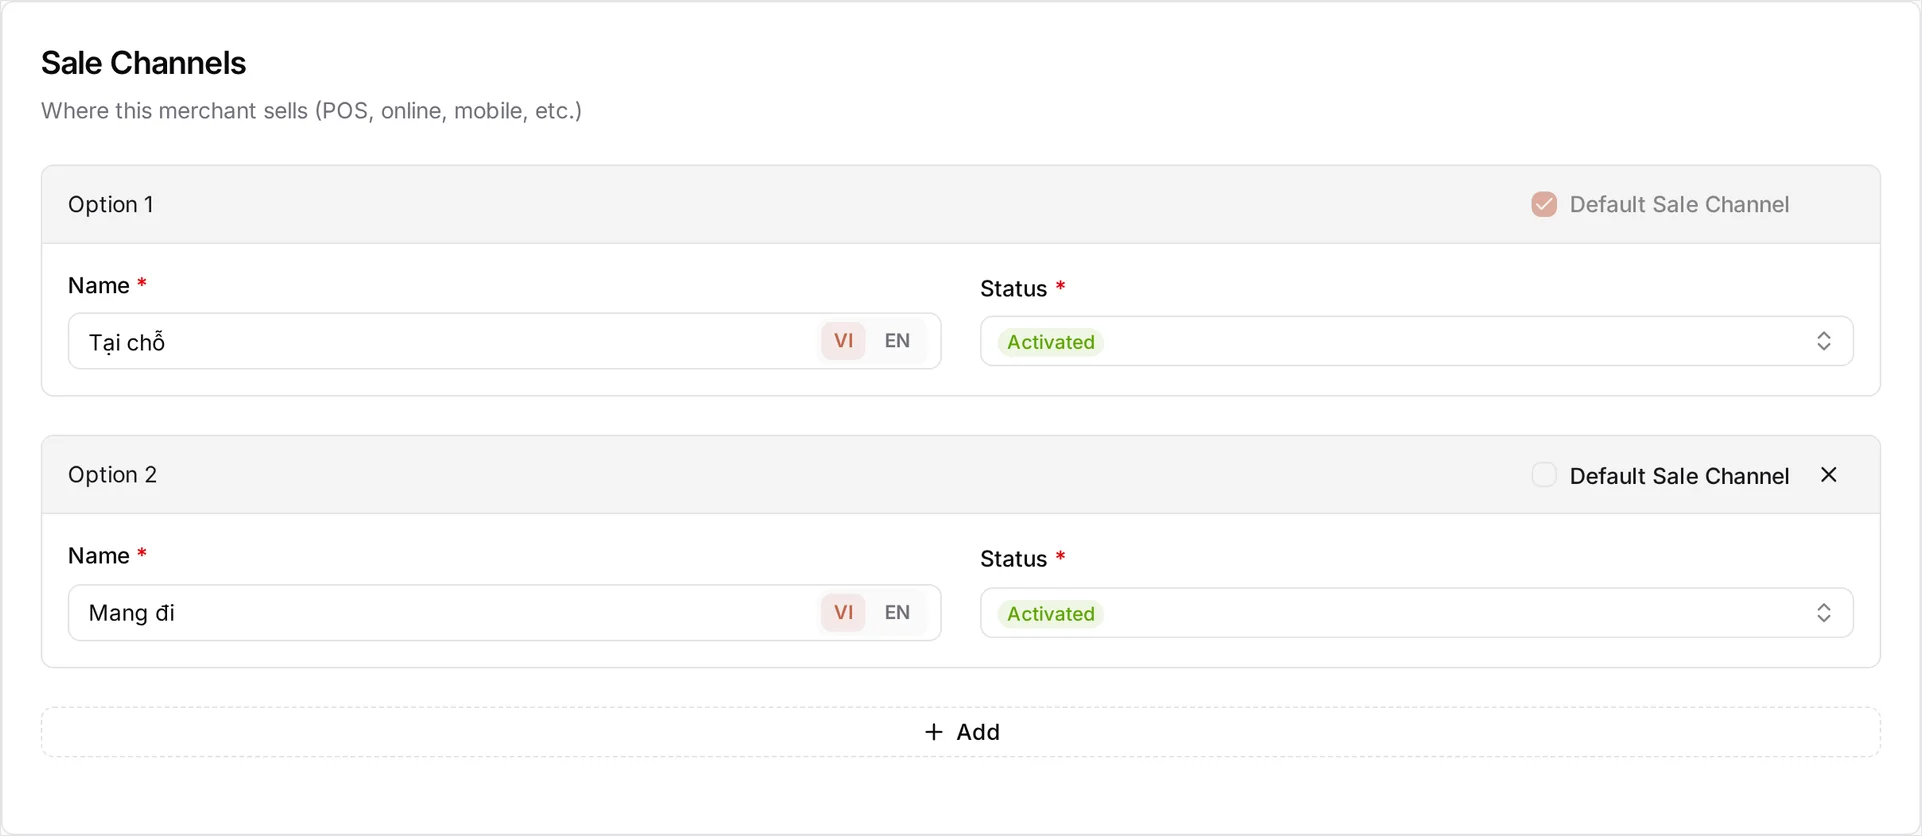Expand the Option 1 Status dropdown
The height and width of the screenshot is (836, 1922).
point(1416,341)
